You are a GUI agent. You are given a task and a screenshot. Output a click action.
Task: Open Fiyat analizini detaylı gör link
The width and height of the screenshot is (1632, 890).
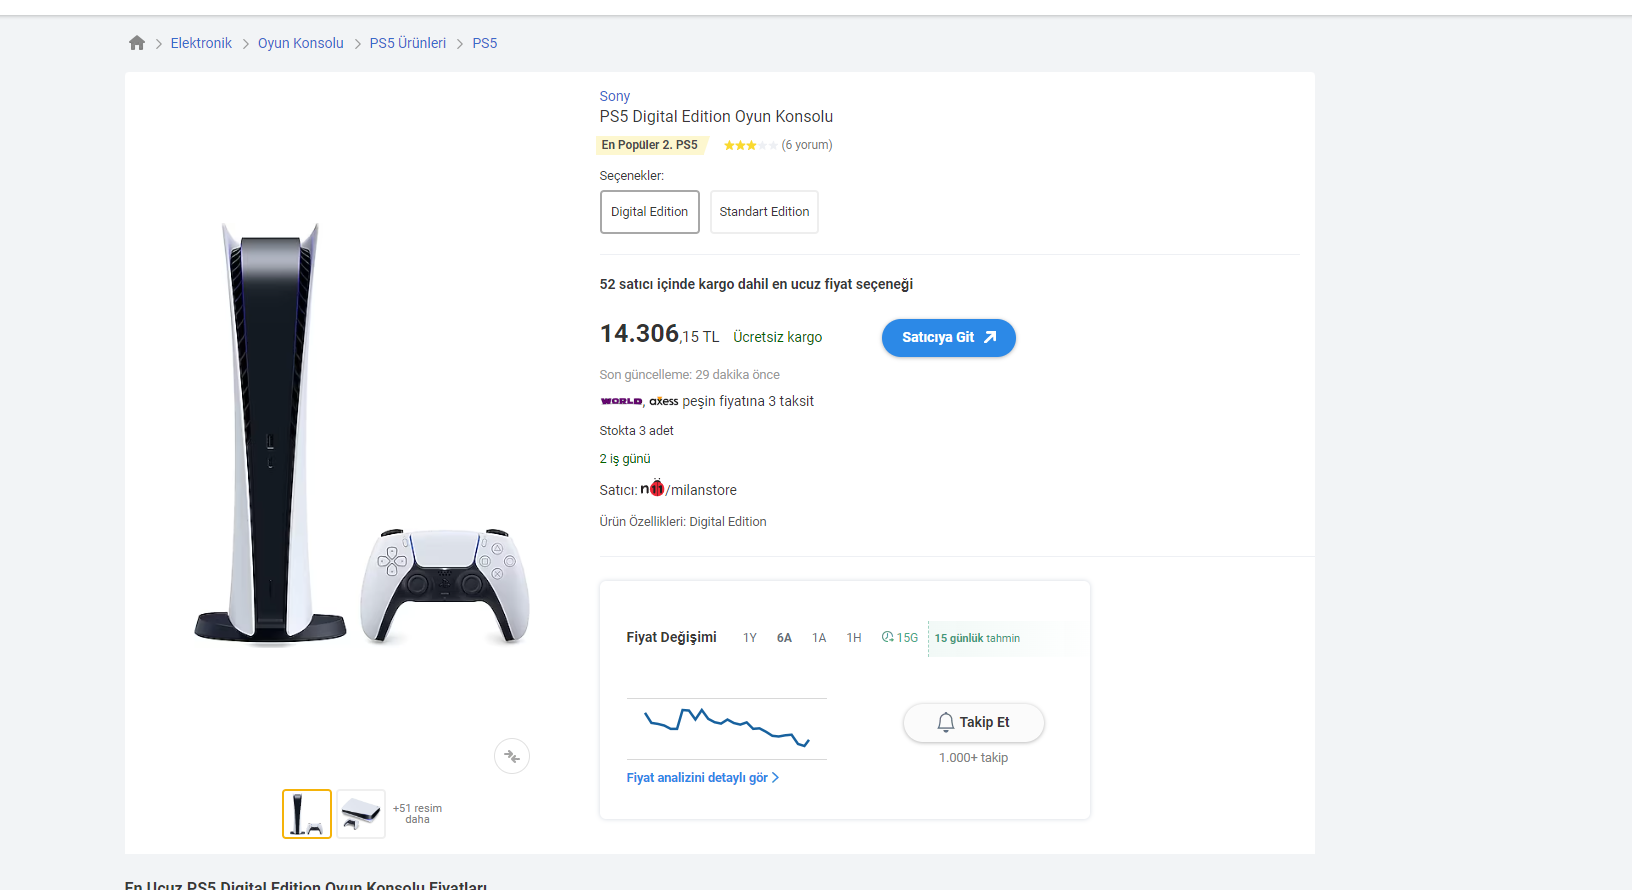(703, 778)
